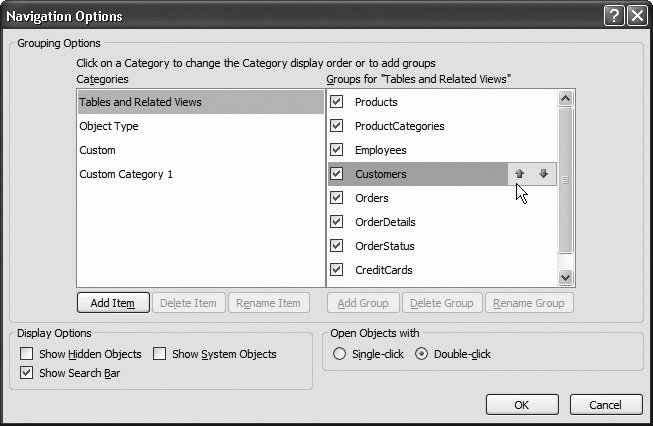Uncheck the Products group checkbox
653x426 pixels.
[x=337, y=102]
